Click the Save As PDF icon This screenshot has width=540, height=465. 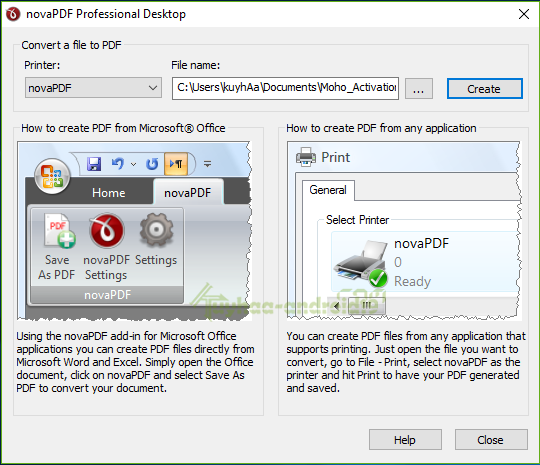pyautogui.click(x=59, y=230)
